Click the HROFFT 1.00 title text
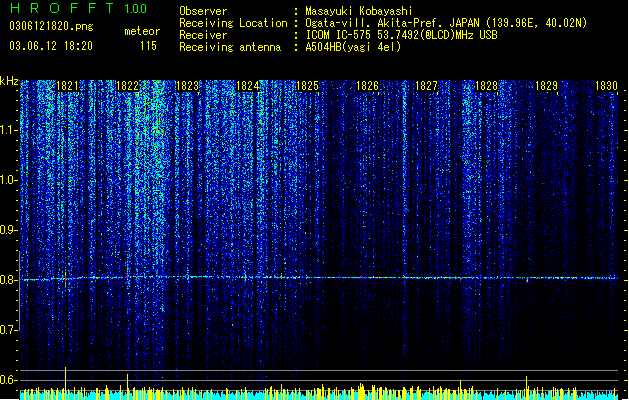Viewport: 629px width, 400px height. pyautogui.click(x=78, y=8)
